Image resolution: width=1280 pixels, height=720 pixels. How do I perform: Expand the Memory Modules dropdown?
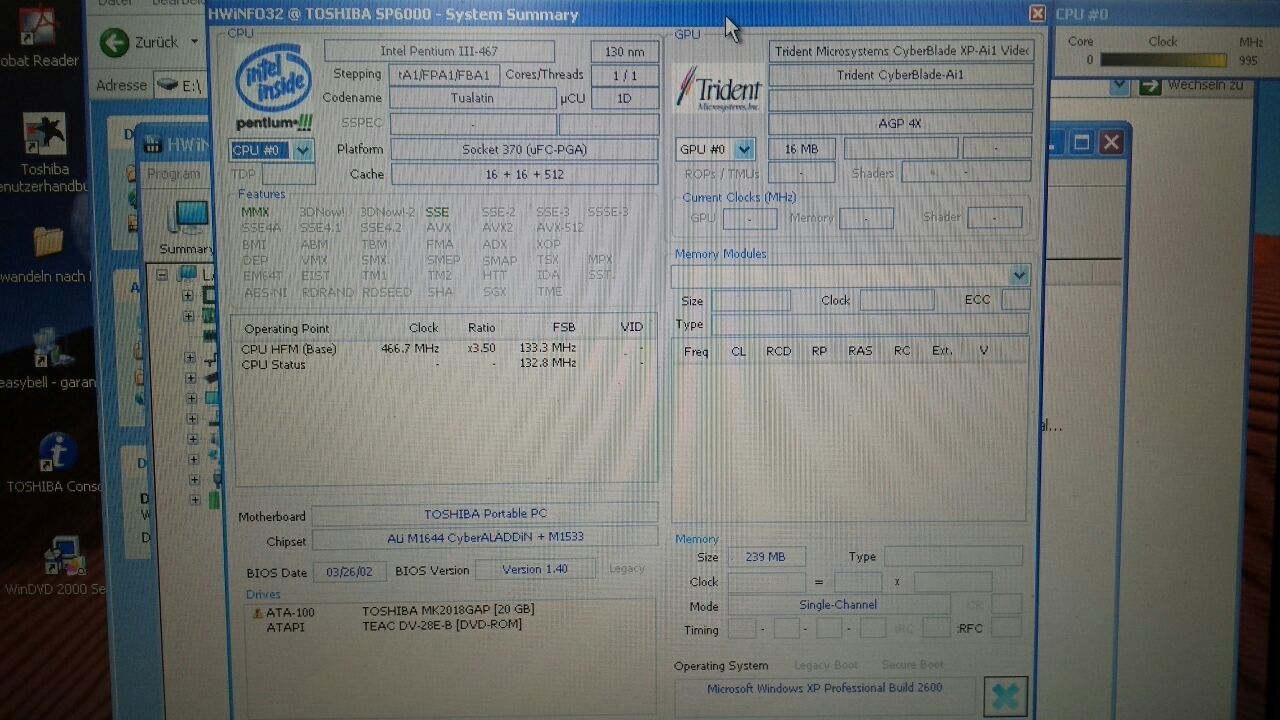[x=1019, y=275]
